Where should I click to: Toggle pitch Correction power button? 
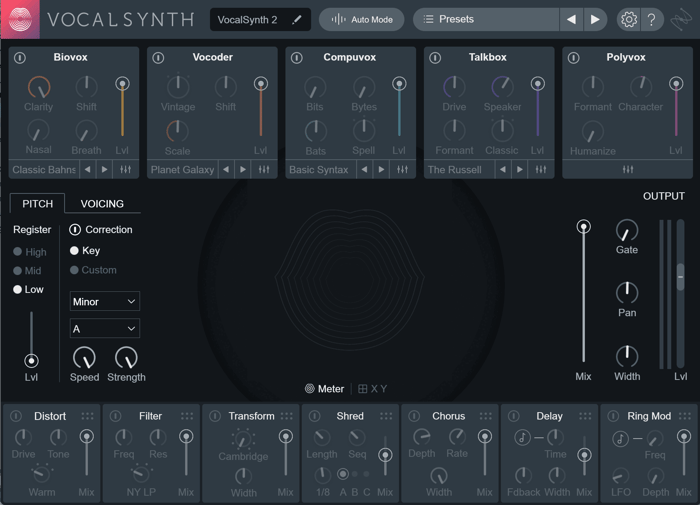click(75, 230)
